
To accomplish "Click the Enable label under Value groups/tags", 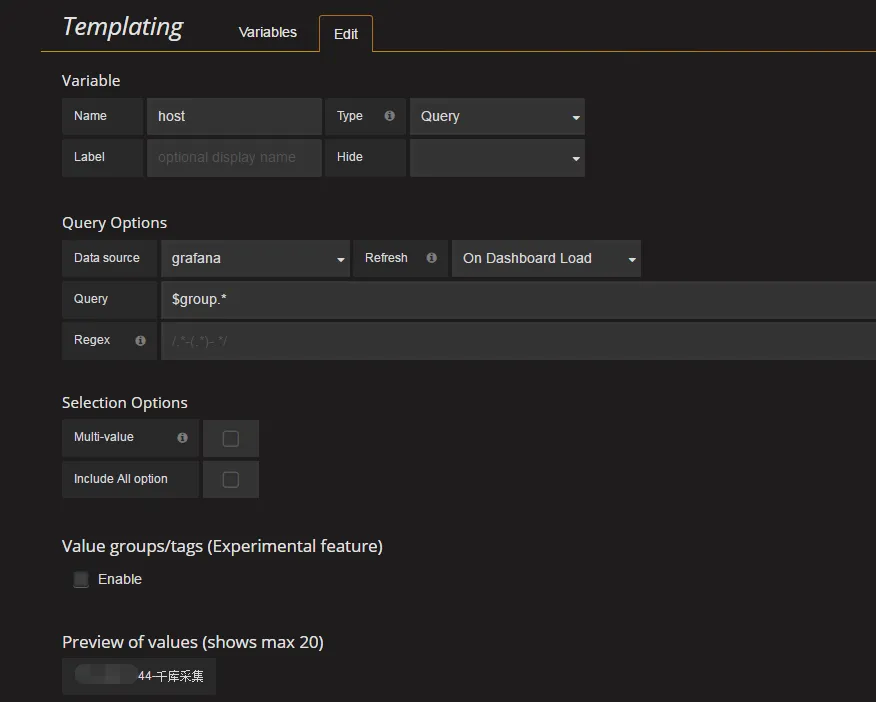I will [x=120, y=580].
